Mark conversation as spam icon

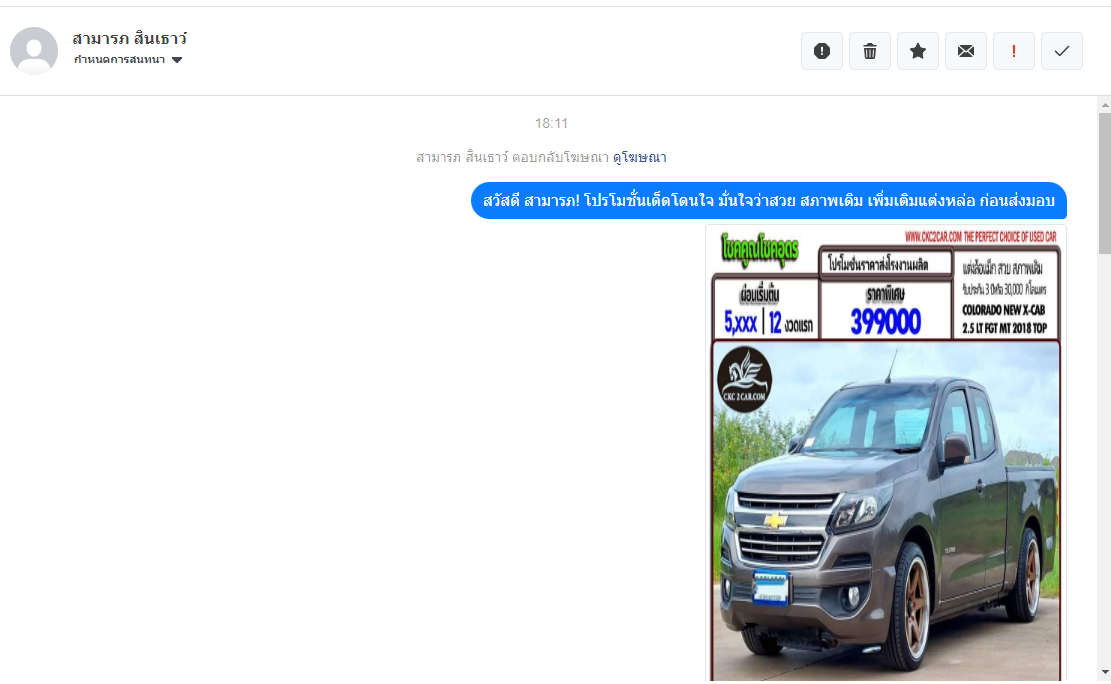tap(821, 51)
